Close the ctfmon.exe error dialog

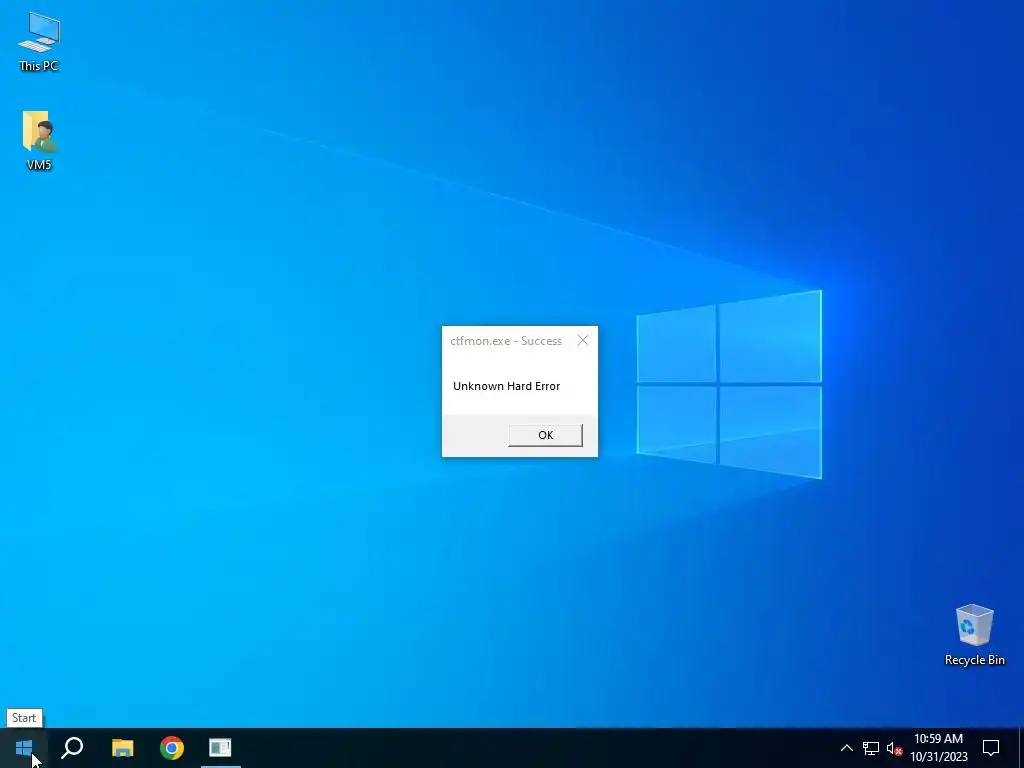tap(583, 340)
